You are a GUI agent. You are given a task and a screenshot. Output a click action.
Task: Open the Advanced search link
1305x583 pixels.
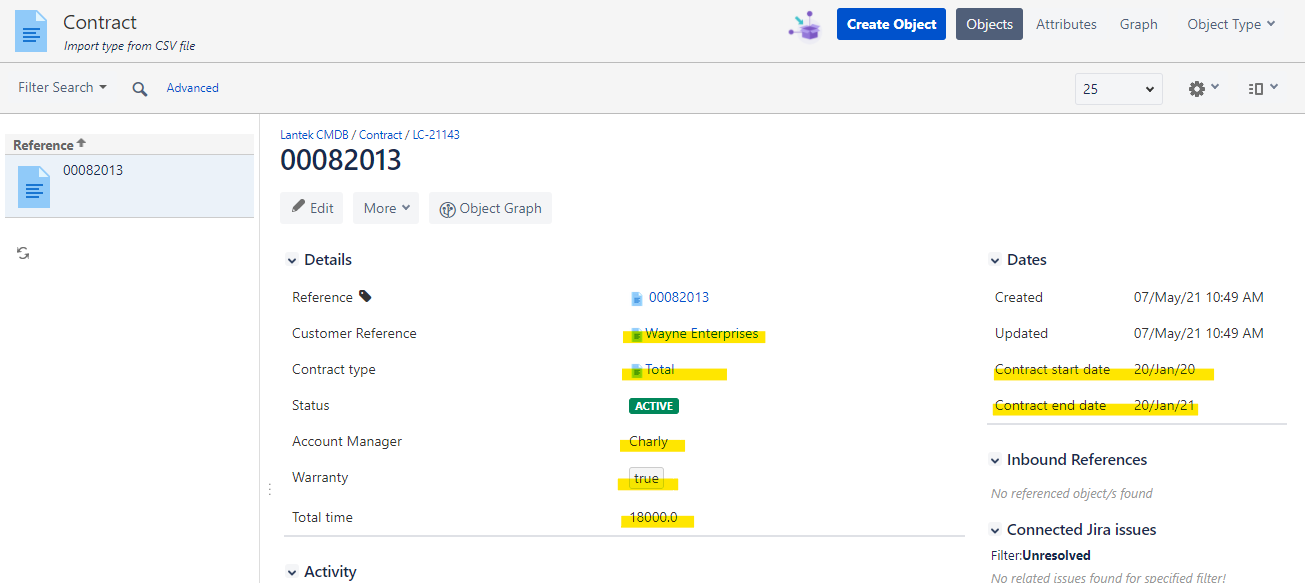[x=193, y=88]
